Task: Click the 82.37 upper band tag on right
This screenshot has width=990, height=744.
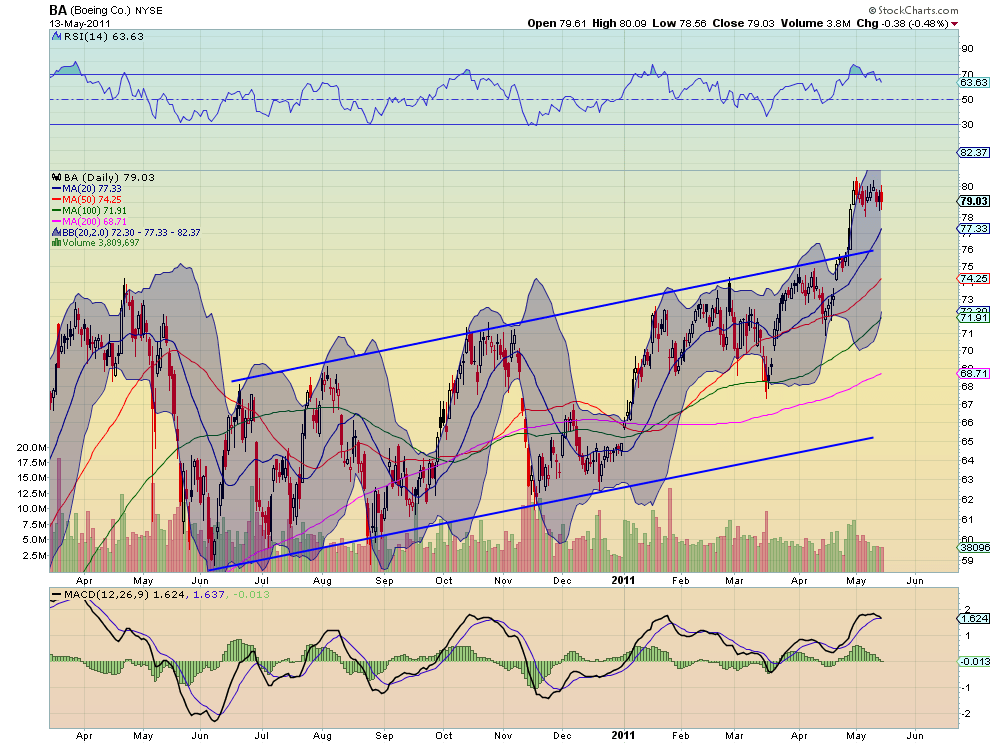Action: click(974, 152)
